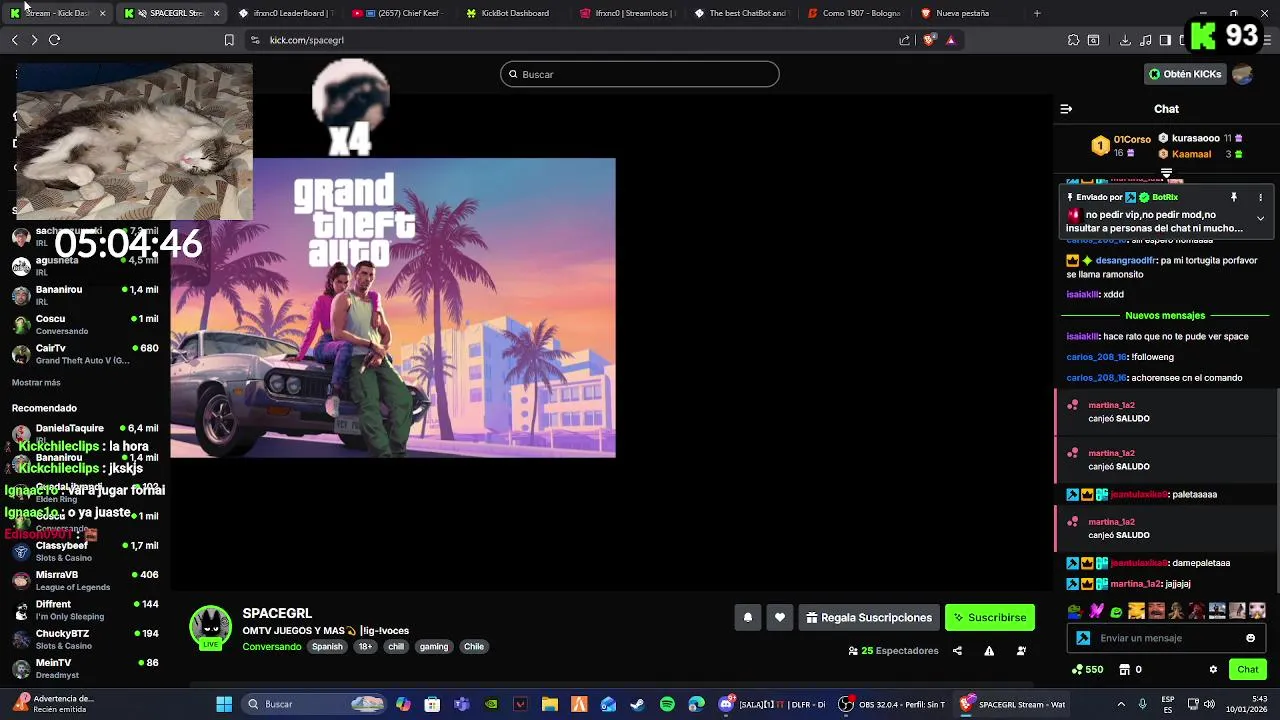Open File Explorer from the taskbar
Screen dimensions: 1280x720
(549, 704)
